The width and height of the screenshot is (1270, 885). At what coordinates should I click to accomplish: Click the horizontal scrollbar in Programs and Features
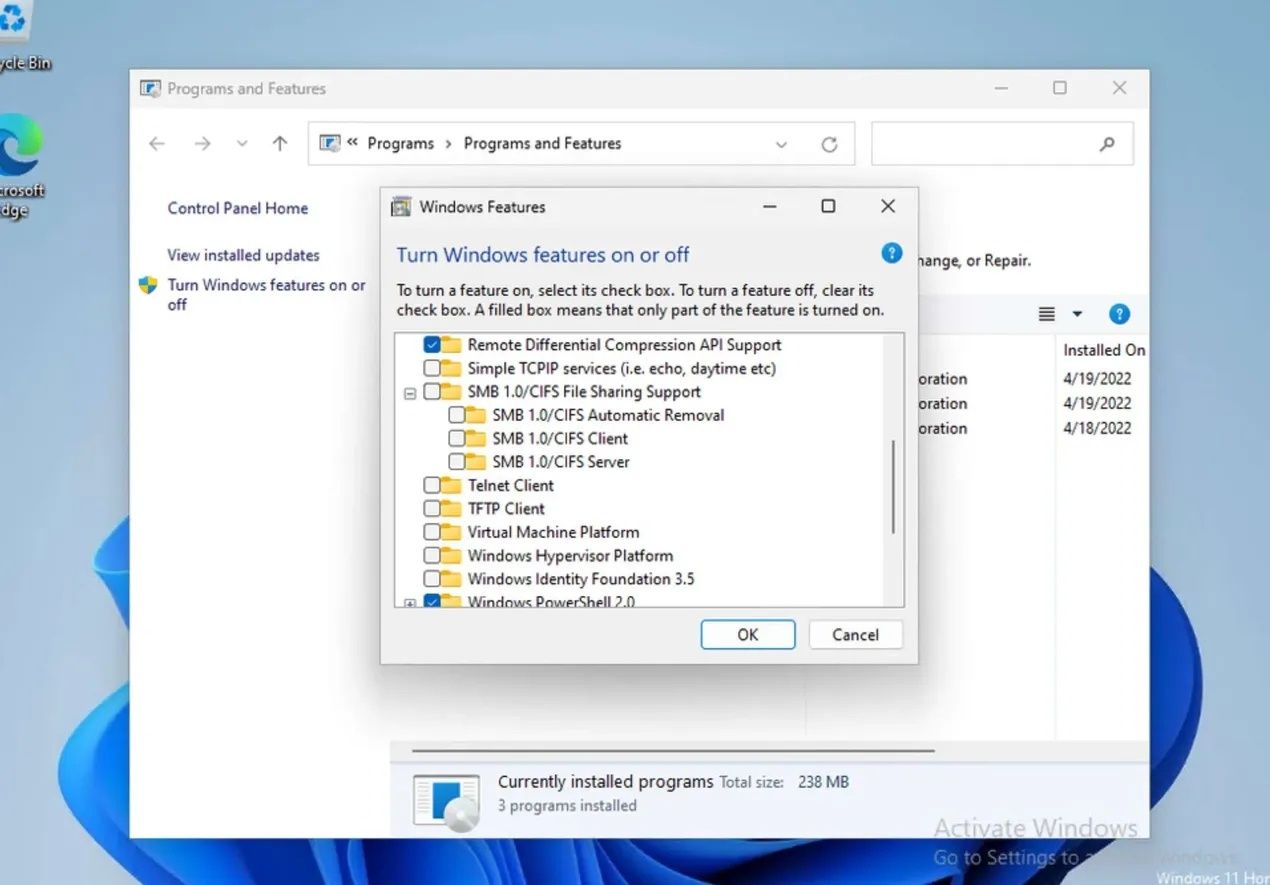click(672, 750)
